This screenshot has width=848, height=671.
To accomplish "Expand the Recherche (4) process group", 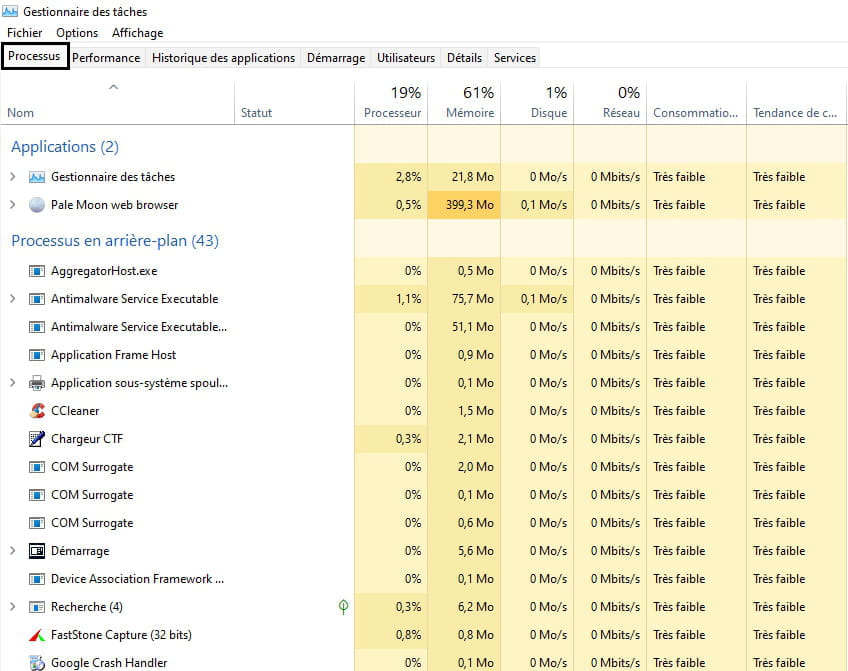I will coord(13,607).
